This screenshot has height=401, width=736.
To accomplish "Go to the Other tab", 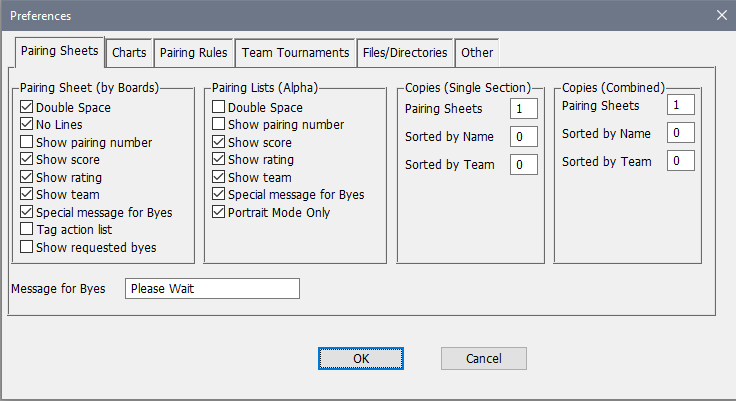I will pos(477,52).
